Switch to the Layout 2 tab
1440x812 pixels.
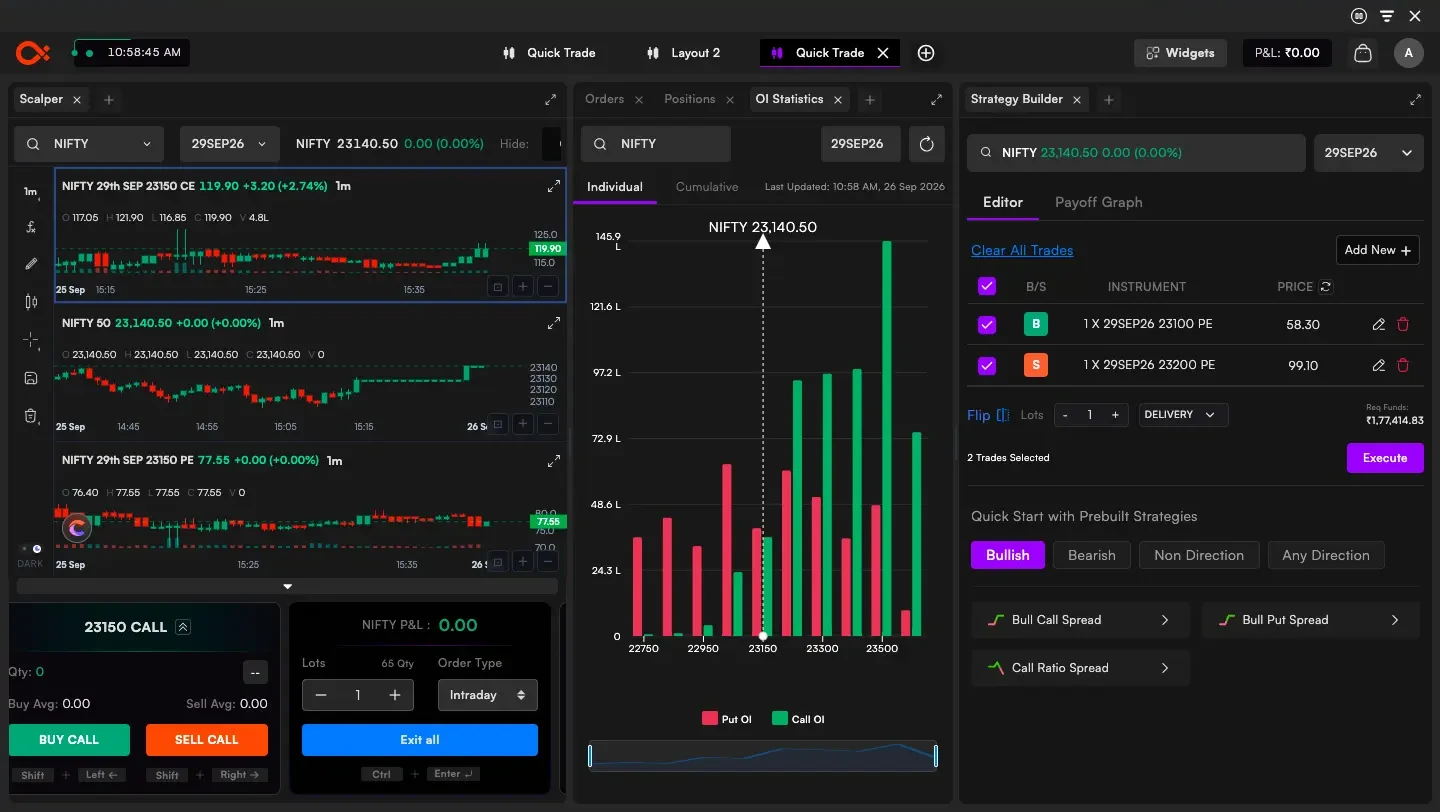click(x=684, y=53)
